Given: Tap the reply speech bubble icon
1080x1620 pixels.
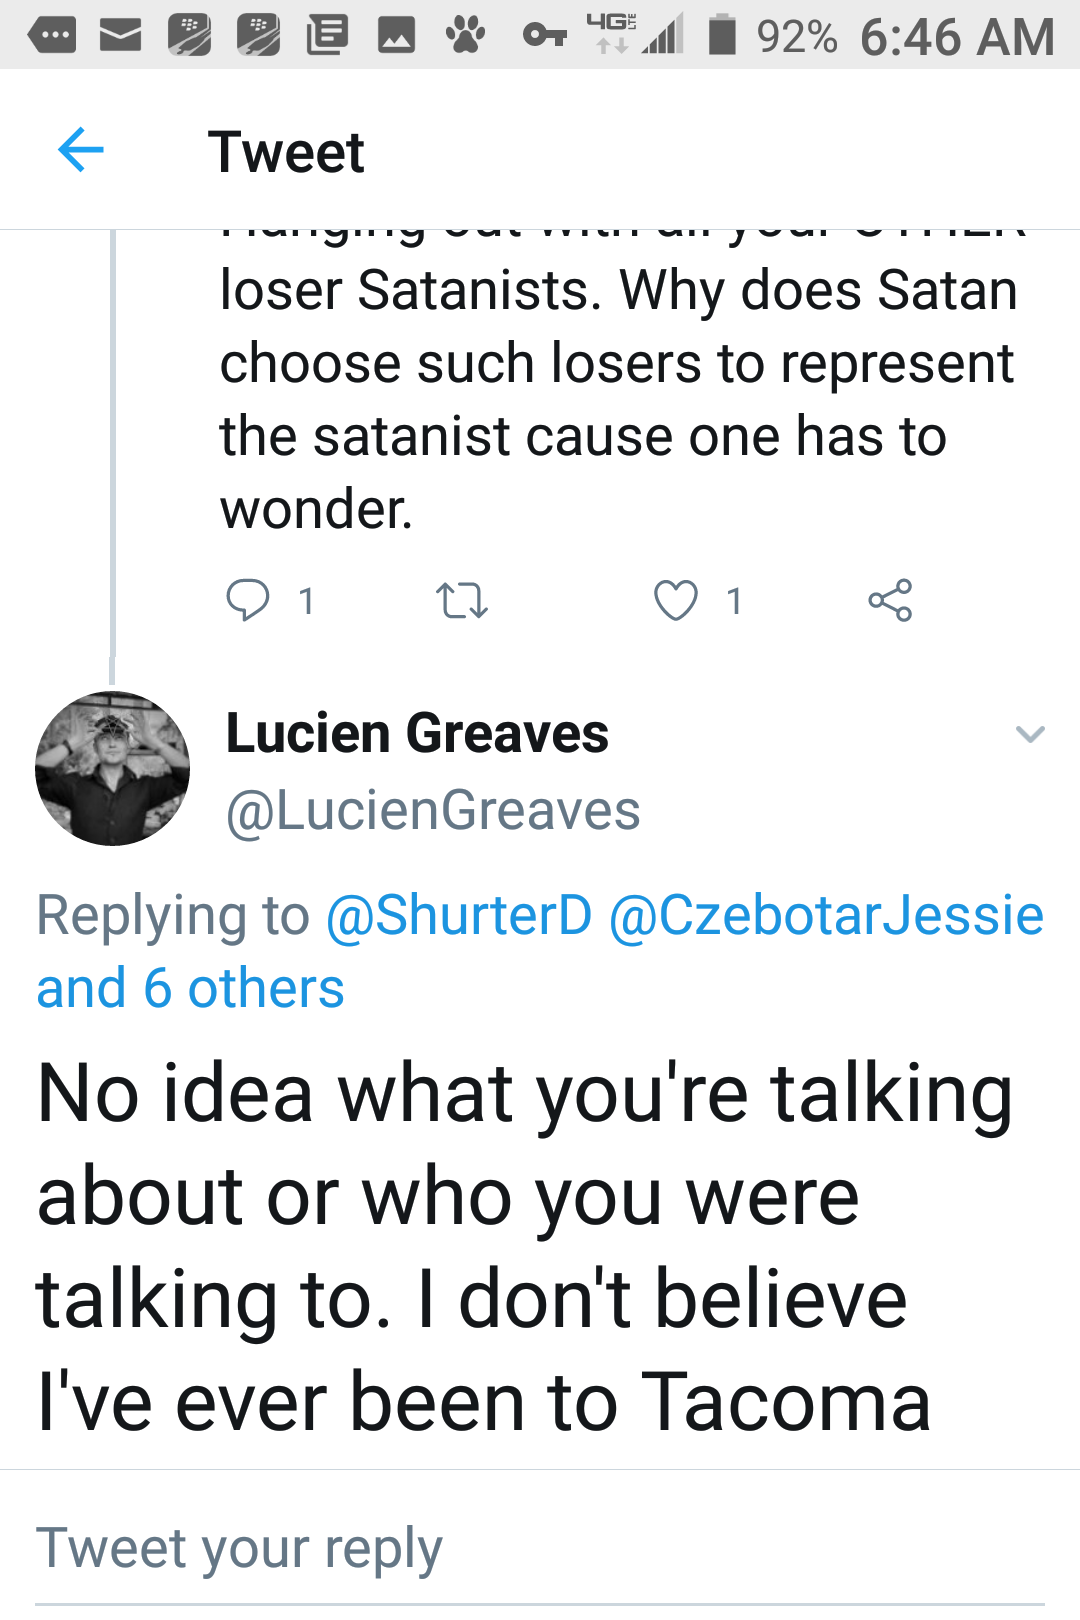Looking at the screenshot, I should pos(247,600).
